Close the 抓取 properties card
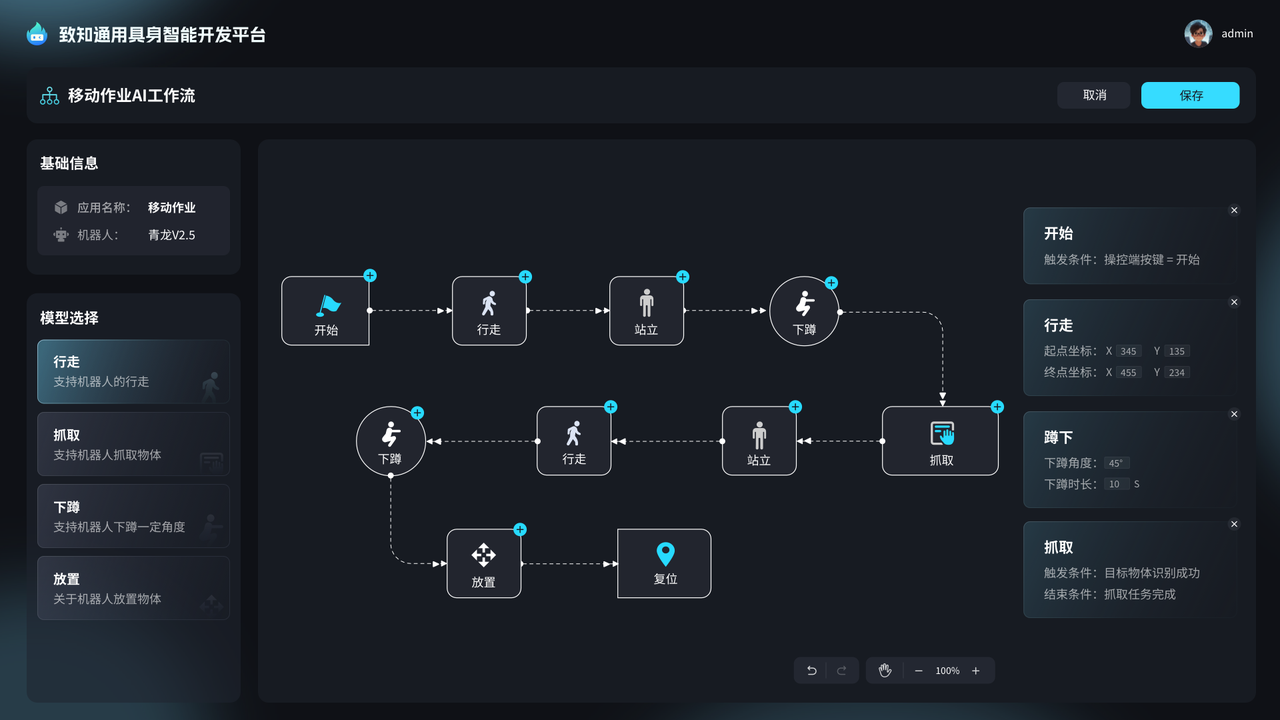1280x720 pixels. (x=1234, y=524)
